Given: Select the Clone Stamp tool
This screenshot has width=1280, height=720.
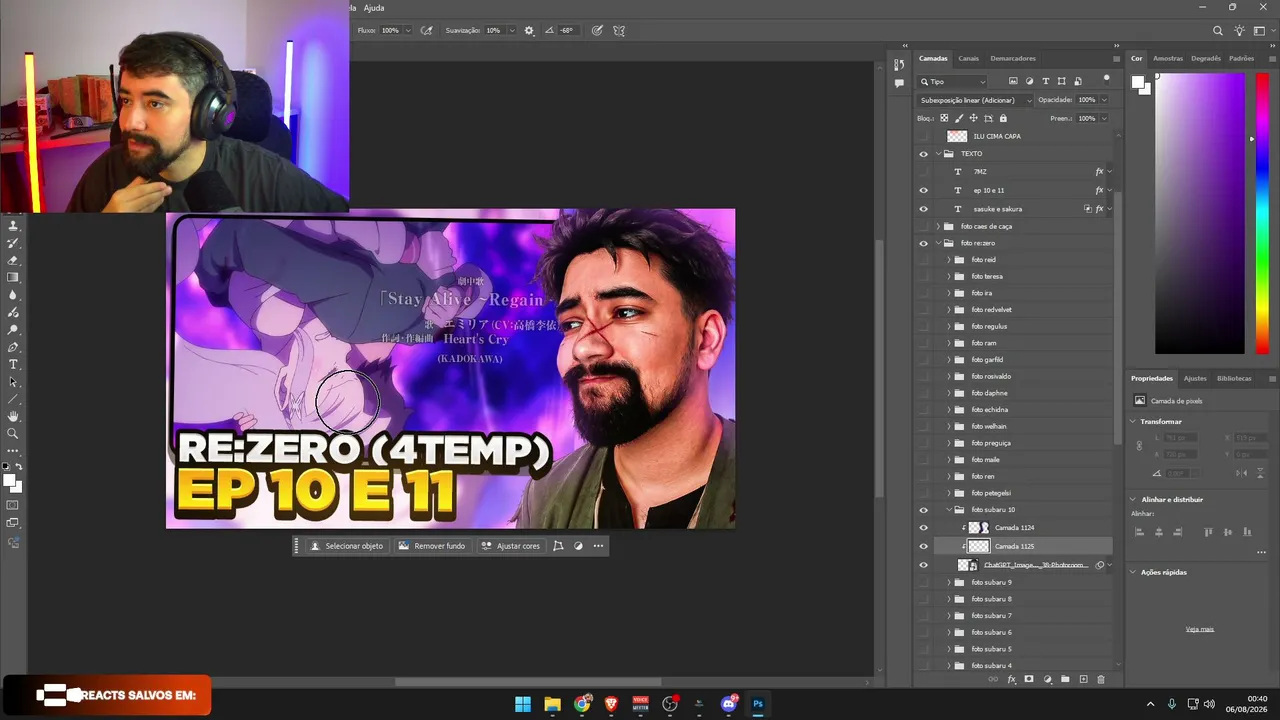Looking at the screenshot, I should click(x=13, y=226).
